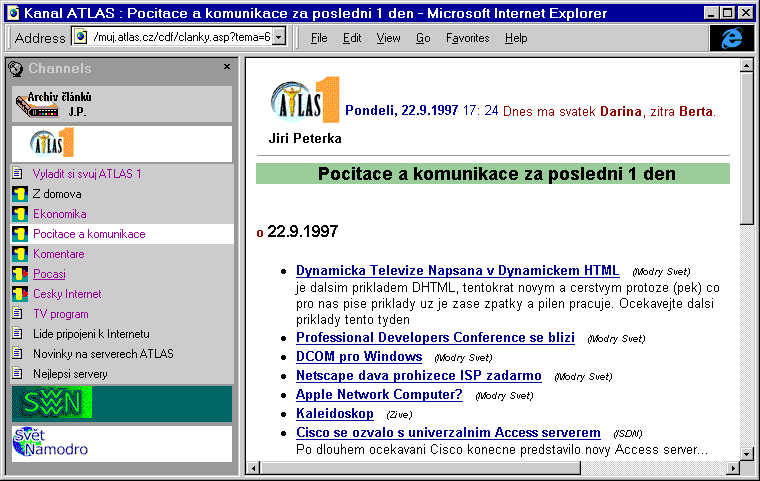The image size is (760, 481).
Task: Open the Ekonomika section
Action: click(60, 214)
